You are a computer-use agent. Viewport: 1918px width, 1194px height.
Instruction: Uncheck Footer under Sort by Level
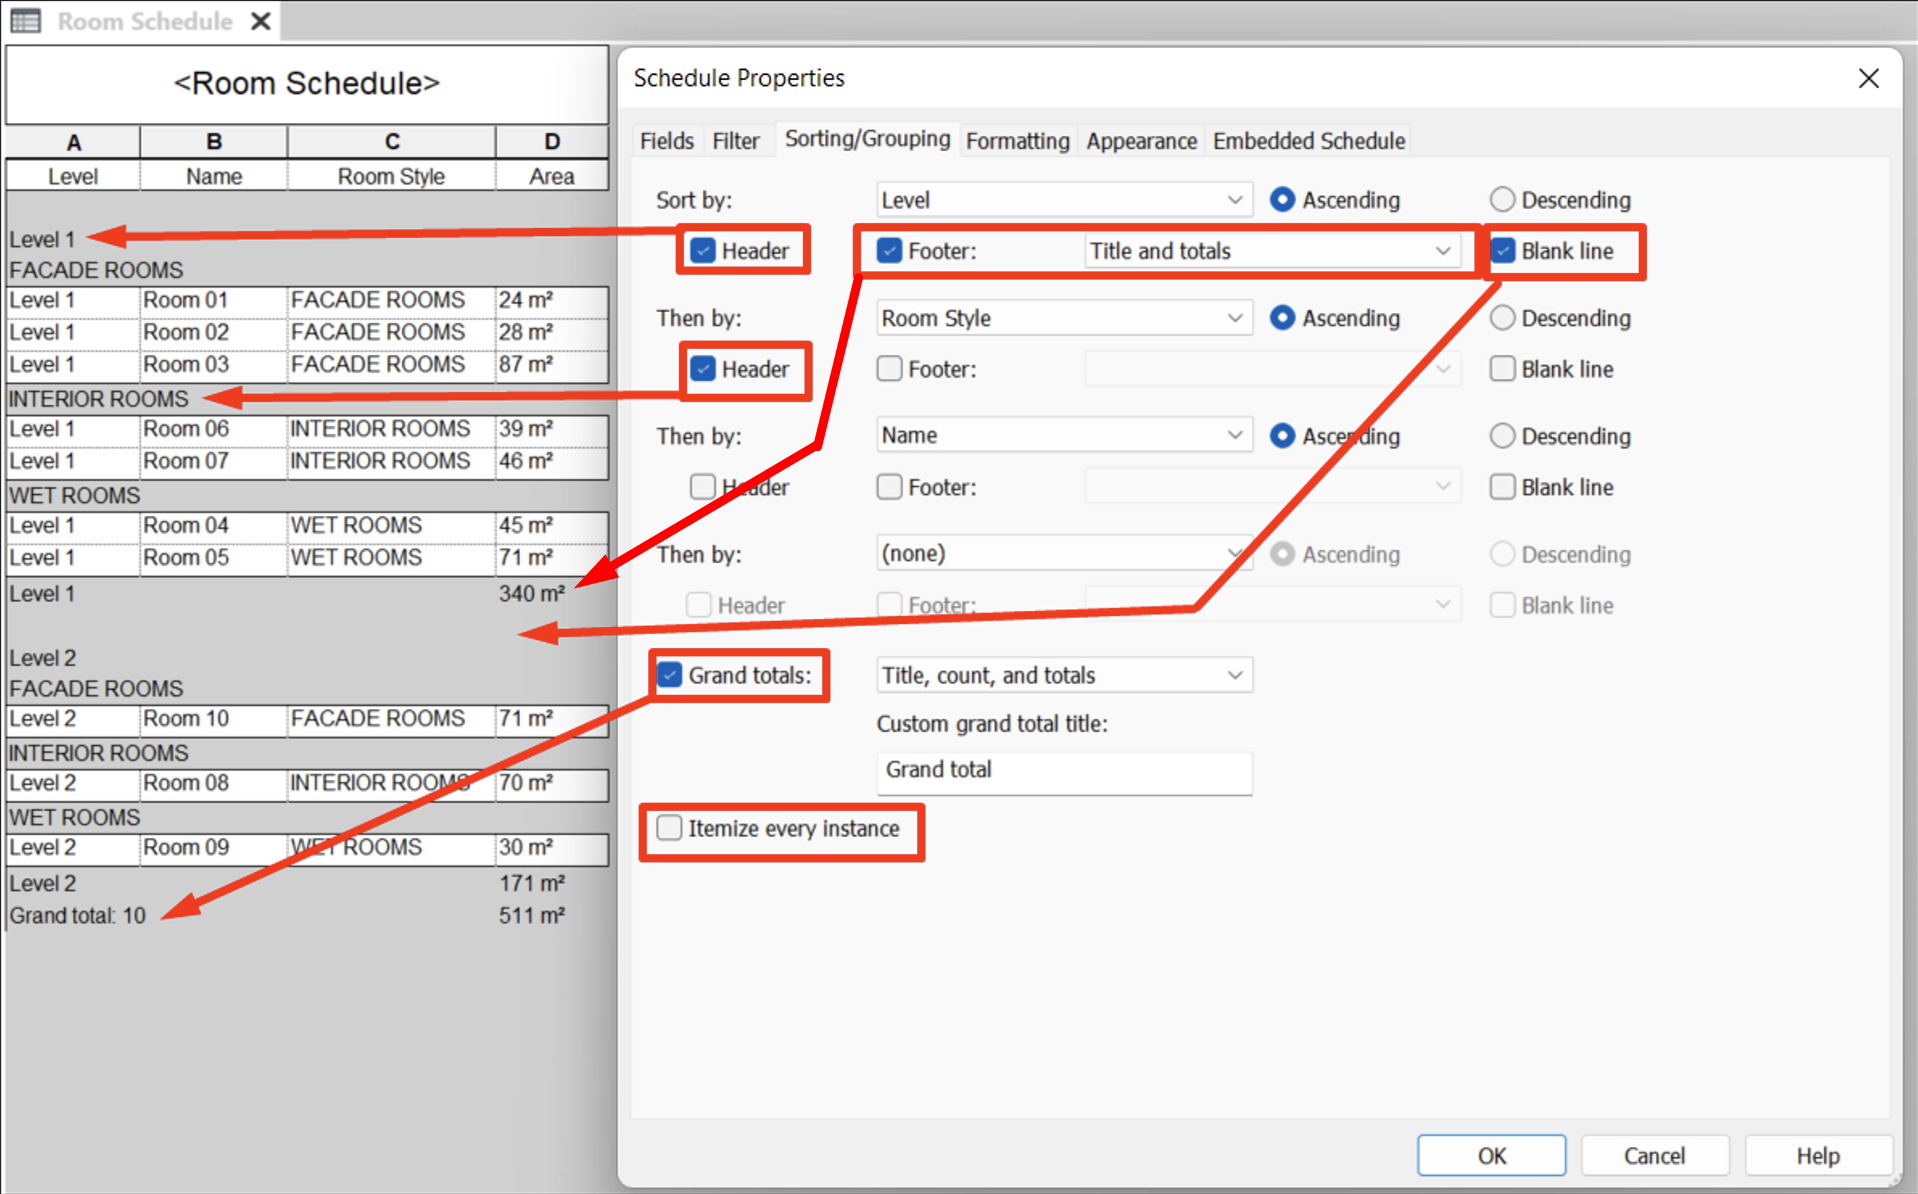tap(889, 251)
